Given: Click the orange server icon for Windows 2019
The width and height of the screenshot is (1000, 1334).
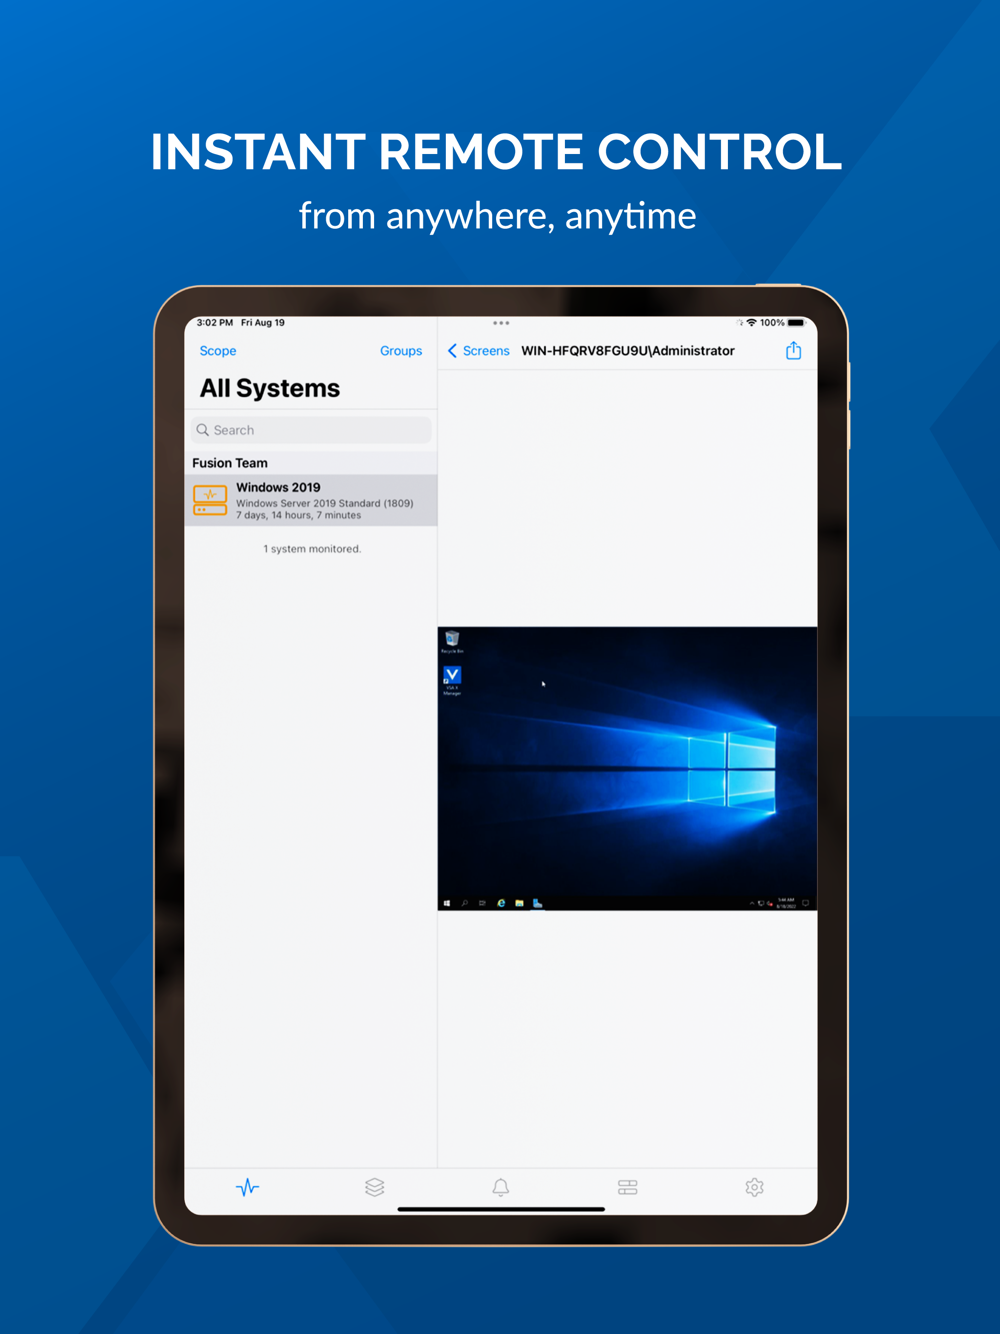Looking at the screenshot, I should coord(210,500).
